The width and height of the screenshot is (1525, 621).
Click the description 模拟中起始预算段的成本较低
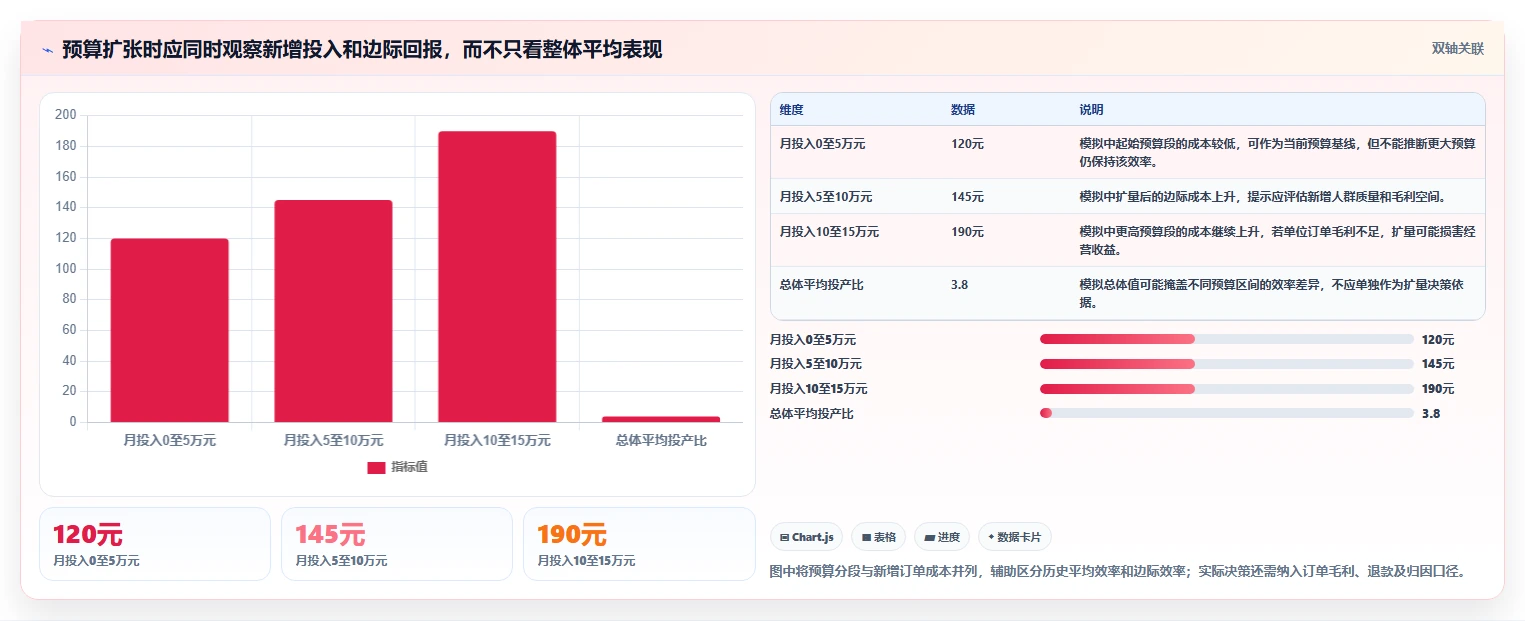pos(1277,152)
